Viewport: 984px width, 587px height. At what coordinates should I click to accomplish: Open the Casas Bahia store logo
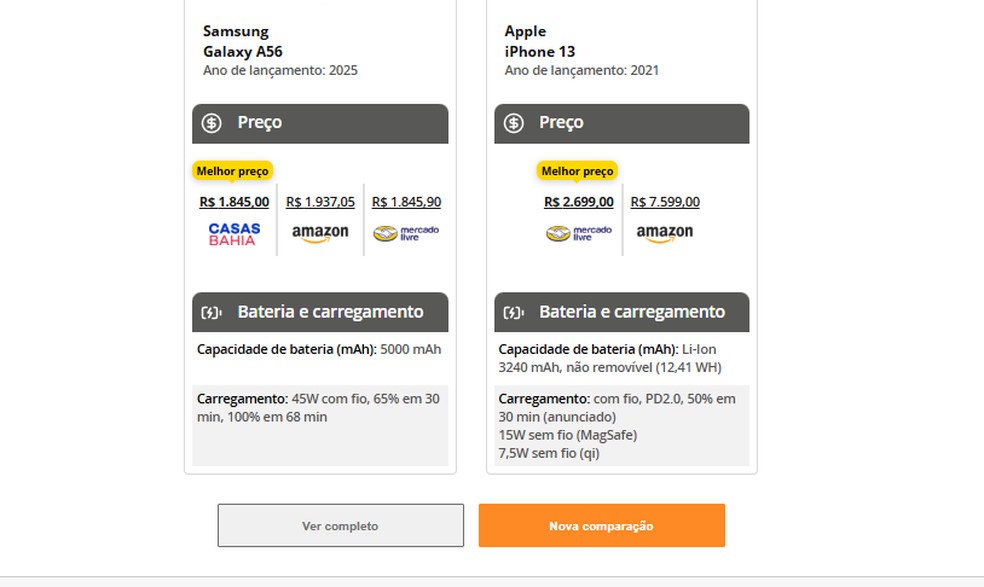tap(232, 232)
